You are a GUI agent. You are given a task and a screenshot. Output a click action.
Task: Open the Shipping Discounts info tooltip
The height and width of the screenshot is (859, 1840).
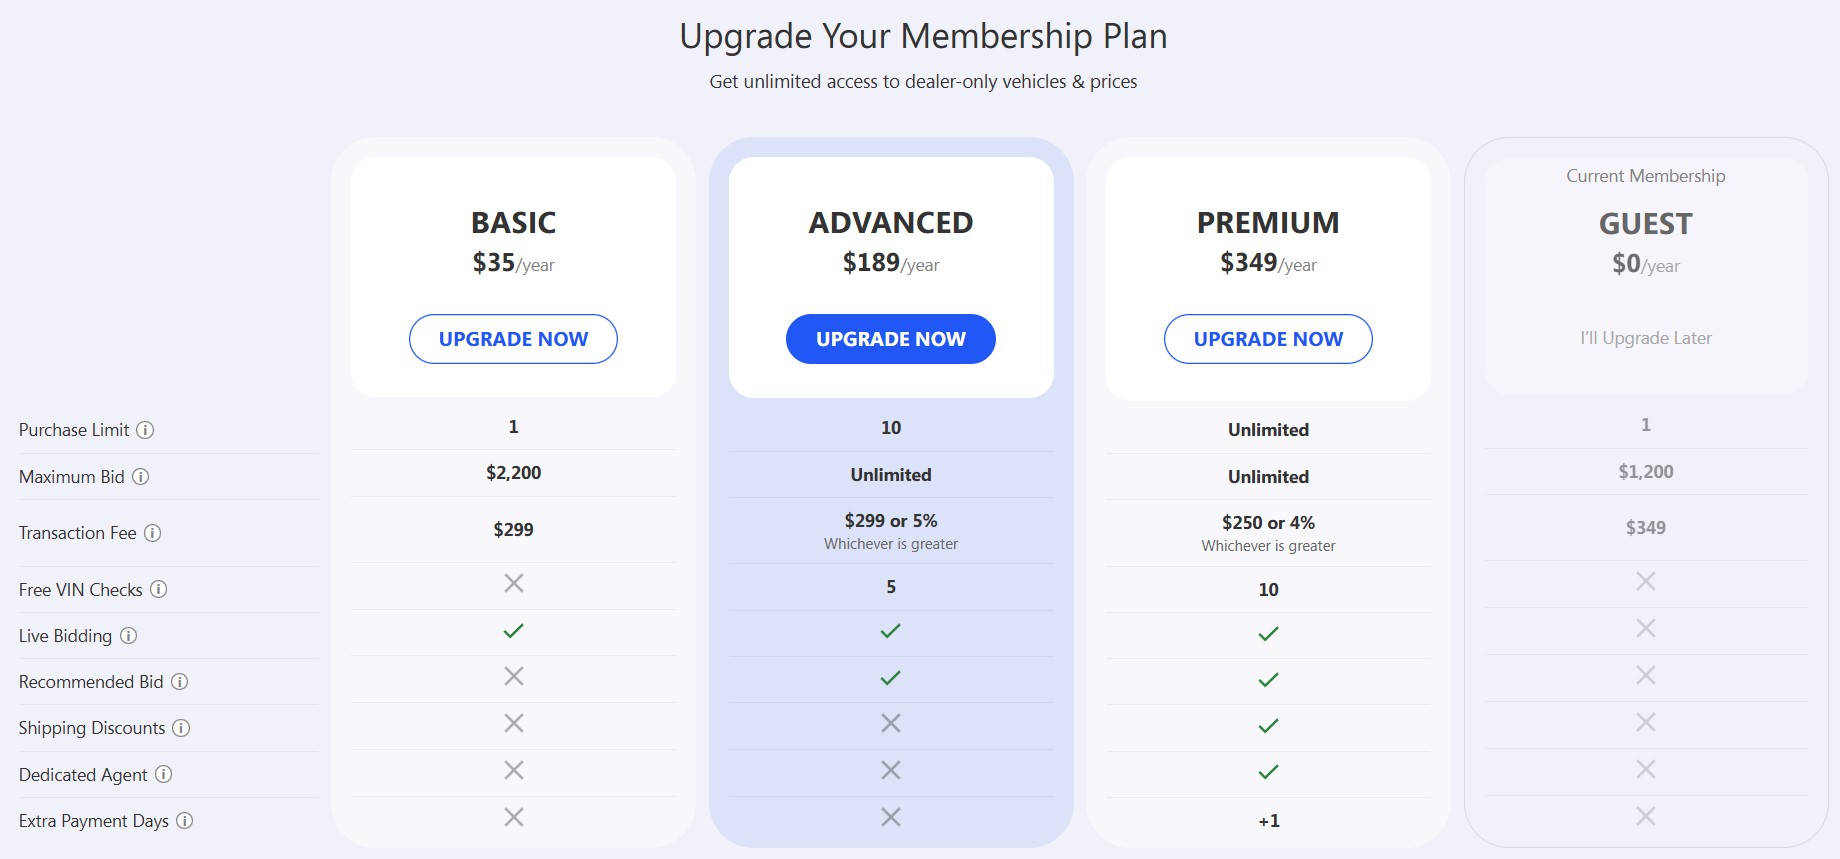coord(182,728)
